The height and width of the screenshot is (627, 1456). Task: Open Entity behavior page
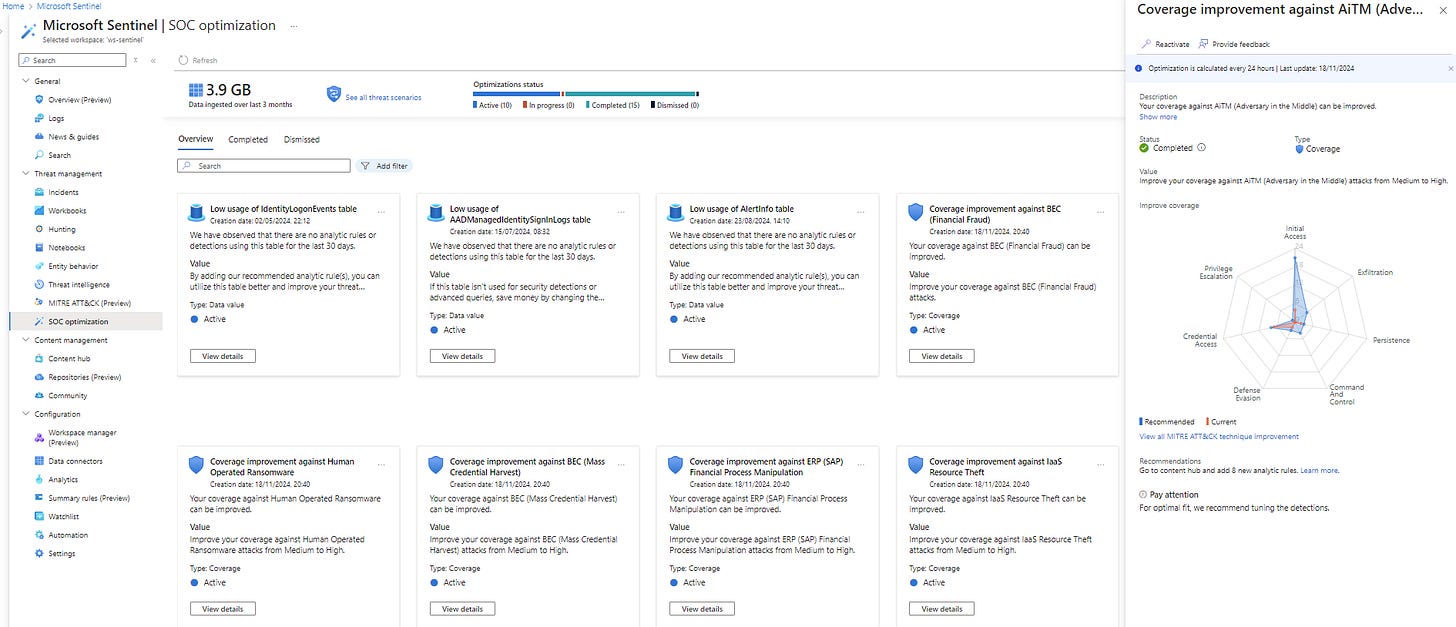point(73,266)
